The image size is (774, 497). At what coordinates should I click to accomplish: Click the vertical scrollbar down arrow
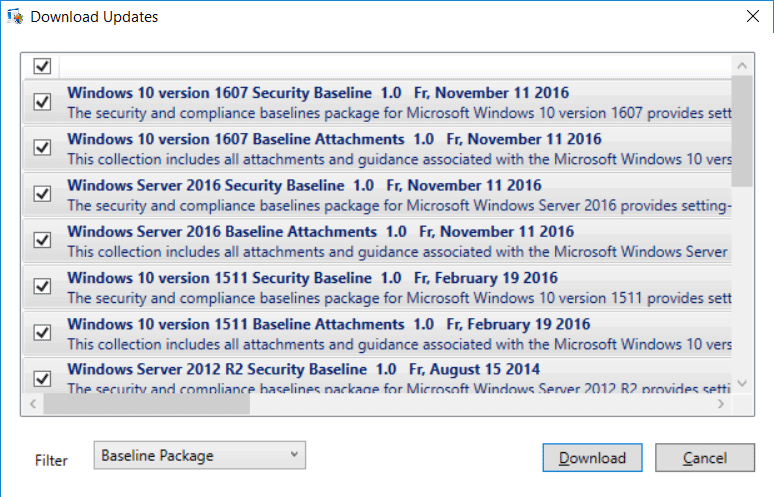[742, 383]
